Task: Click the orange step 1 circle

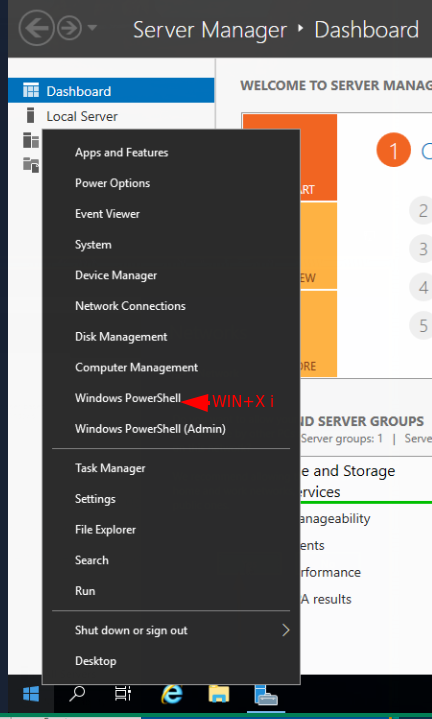Action: point(393,150)
